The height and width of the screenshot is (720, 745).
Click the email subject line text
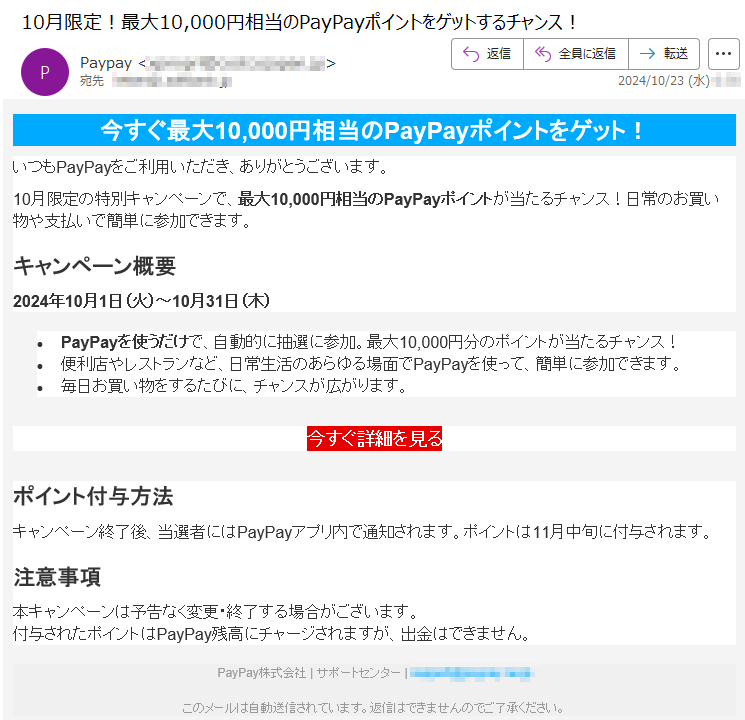(299, 22)
